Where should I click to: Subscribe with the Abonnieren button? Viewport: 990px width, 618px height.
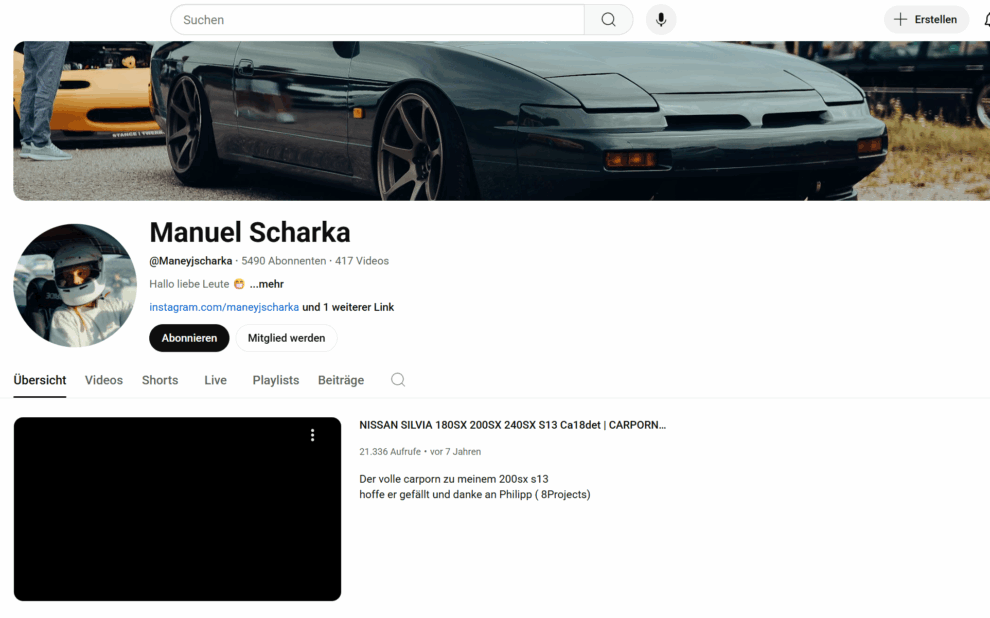[x=189, y=338]
